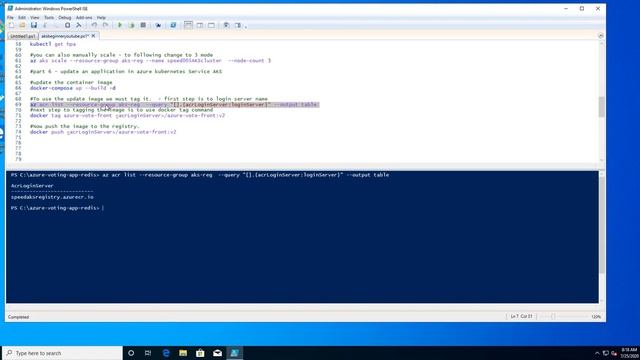Image resolution: width=640 pixels, height=360 pixels.
Task: Click the Copy toolbar icon
Action: pyautogui.click(x=56, y=25)
